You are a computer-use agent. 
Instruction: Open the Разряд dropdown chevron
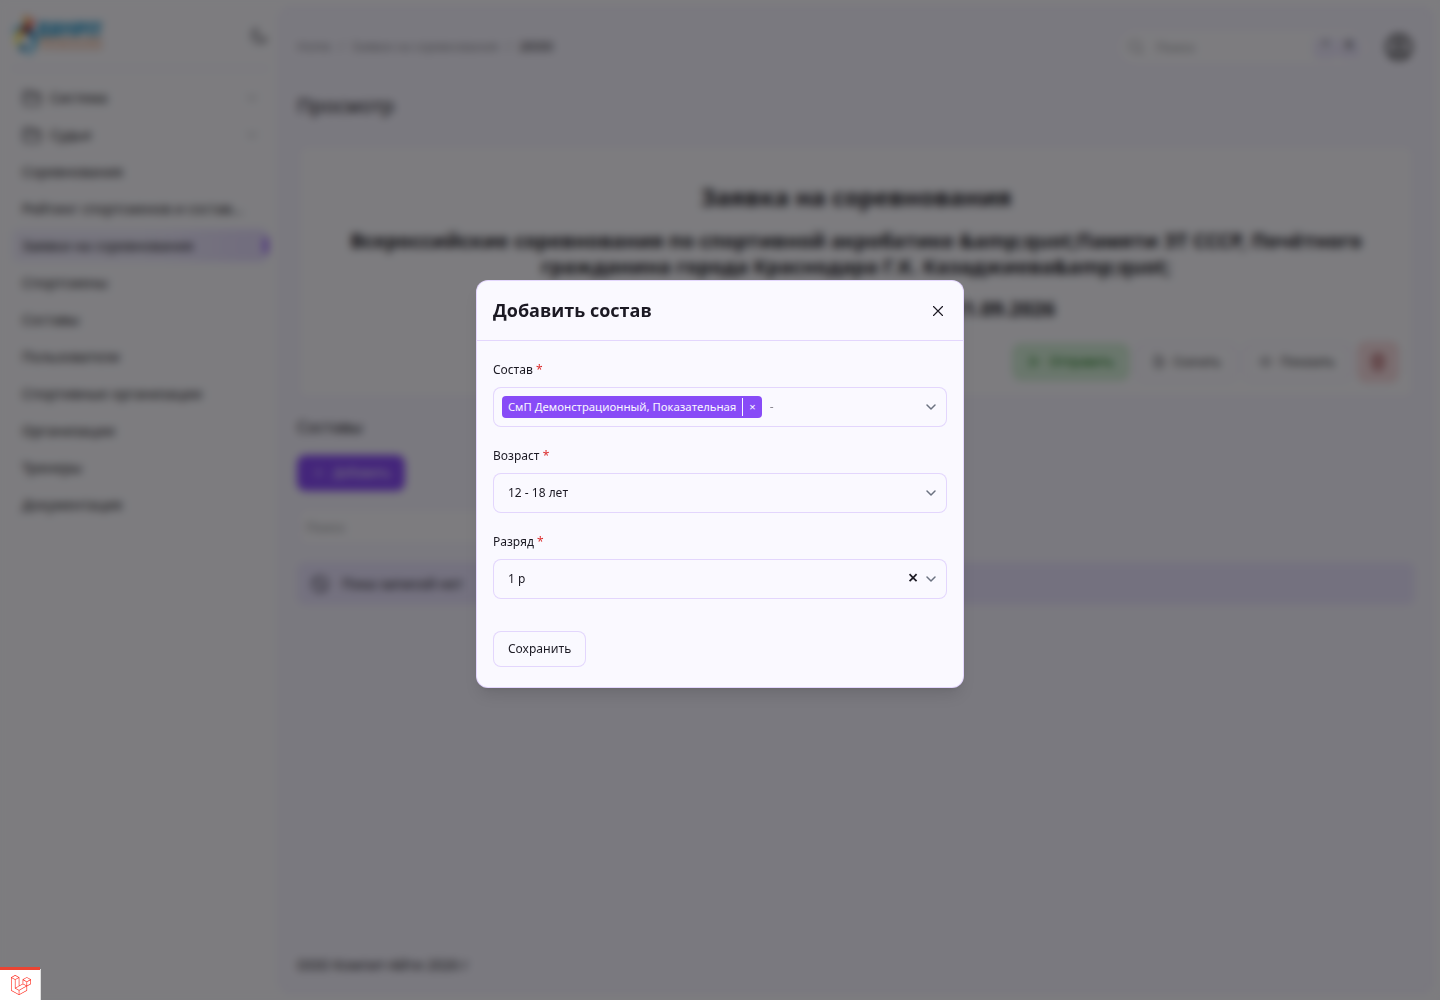[x=931, y=579]
